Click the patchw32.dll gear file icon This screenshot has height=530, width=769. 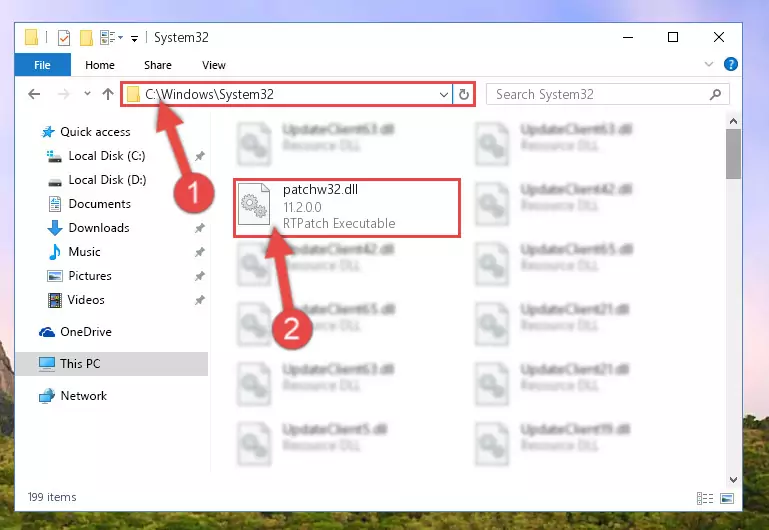254,204
